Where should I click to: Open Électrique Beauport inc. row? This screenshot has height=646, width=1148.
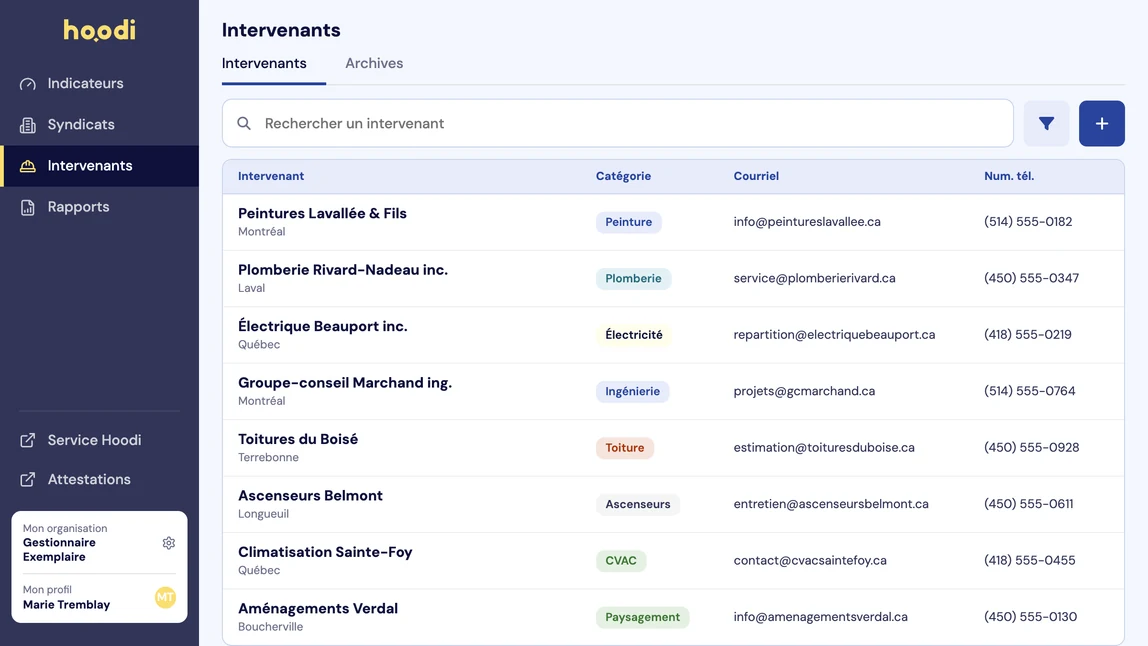click(x=674, y=335)
